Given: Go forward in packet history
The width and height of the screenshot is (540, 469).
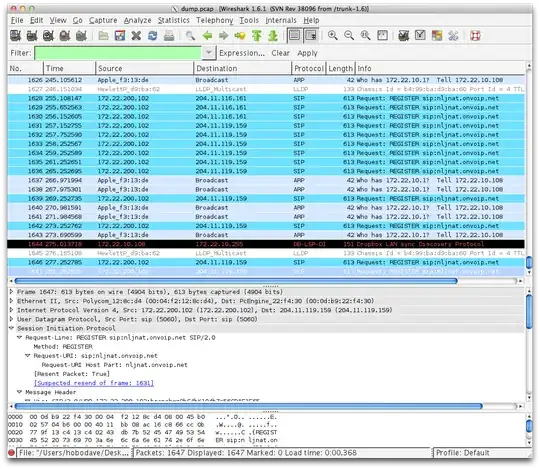Looking at the screenshot, I should [224, 35].
